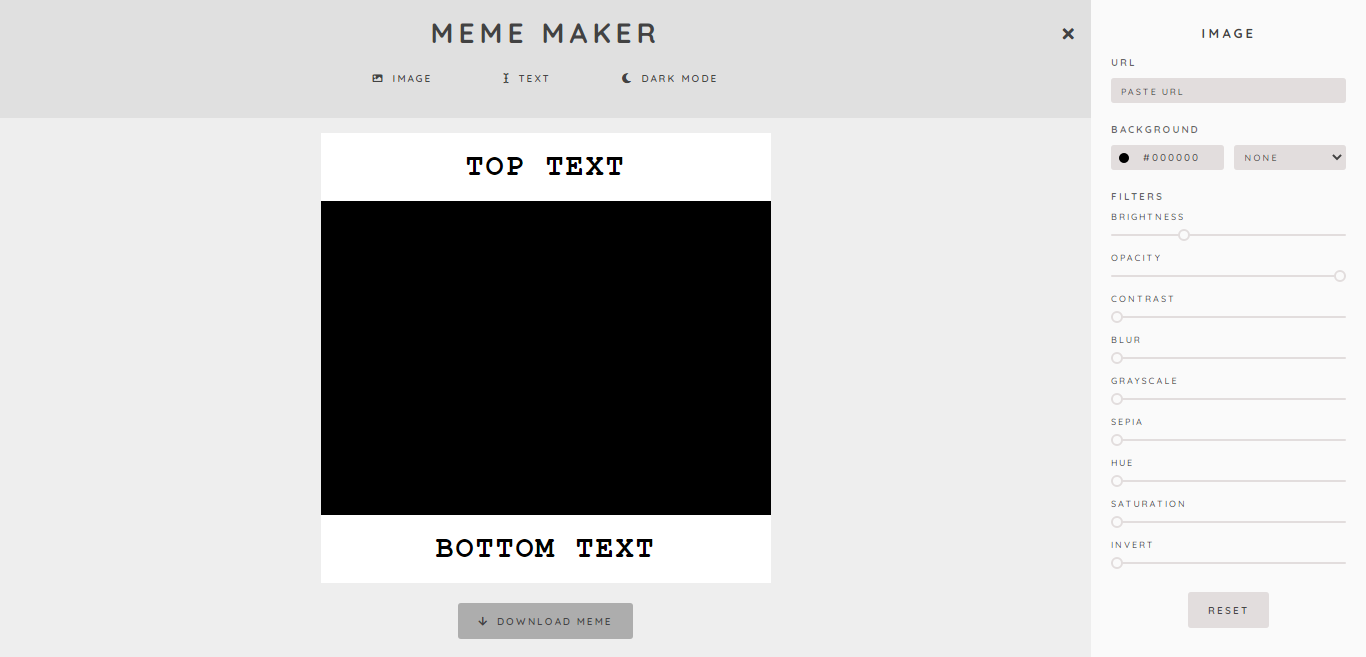Click the Brightness slider handle
This screenshot has height=657, width=1366.
[1184, 235]
